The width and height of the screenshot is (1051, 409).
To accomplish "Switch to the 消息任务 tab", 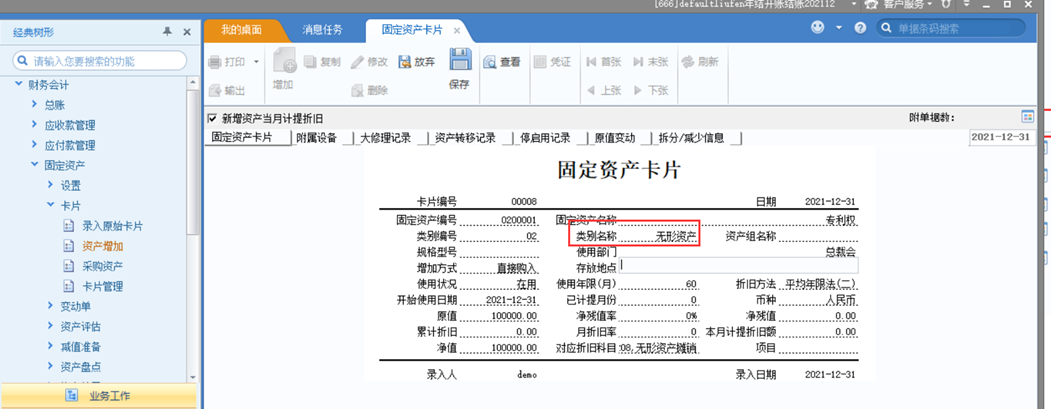I will click(322, 30).
